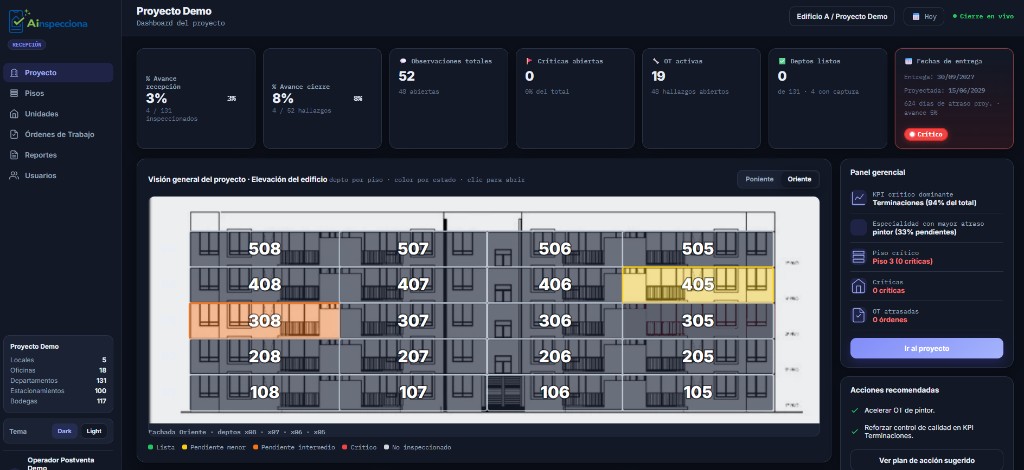Click Ver plan de acción sugerido
This screenshot has height=470, width=1024.
coord(926,460)
